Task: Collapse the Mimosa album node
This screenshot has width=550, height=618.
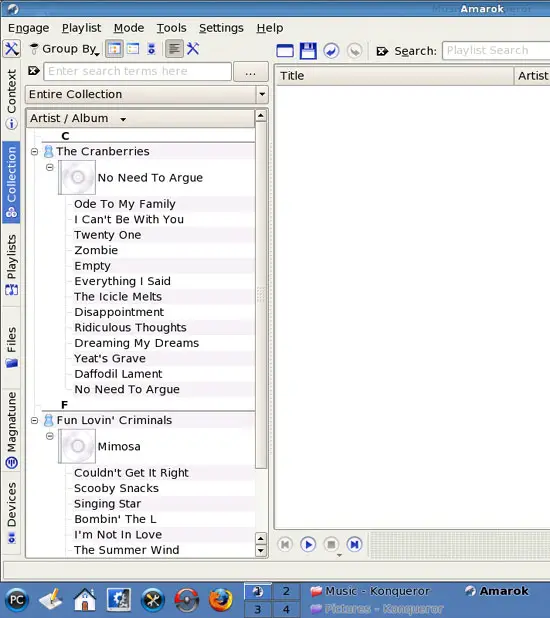Action: pyautogui.click(x=50, y=436)
